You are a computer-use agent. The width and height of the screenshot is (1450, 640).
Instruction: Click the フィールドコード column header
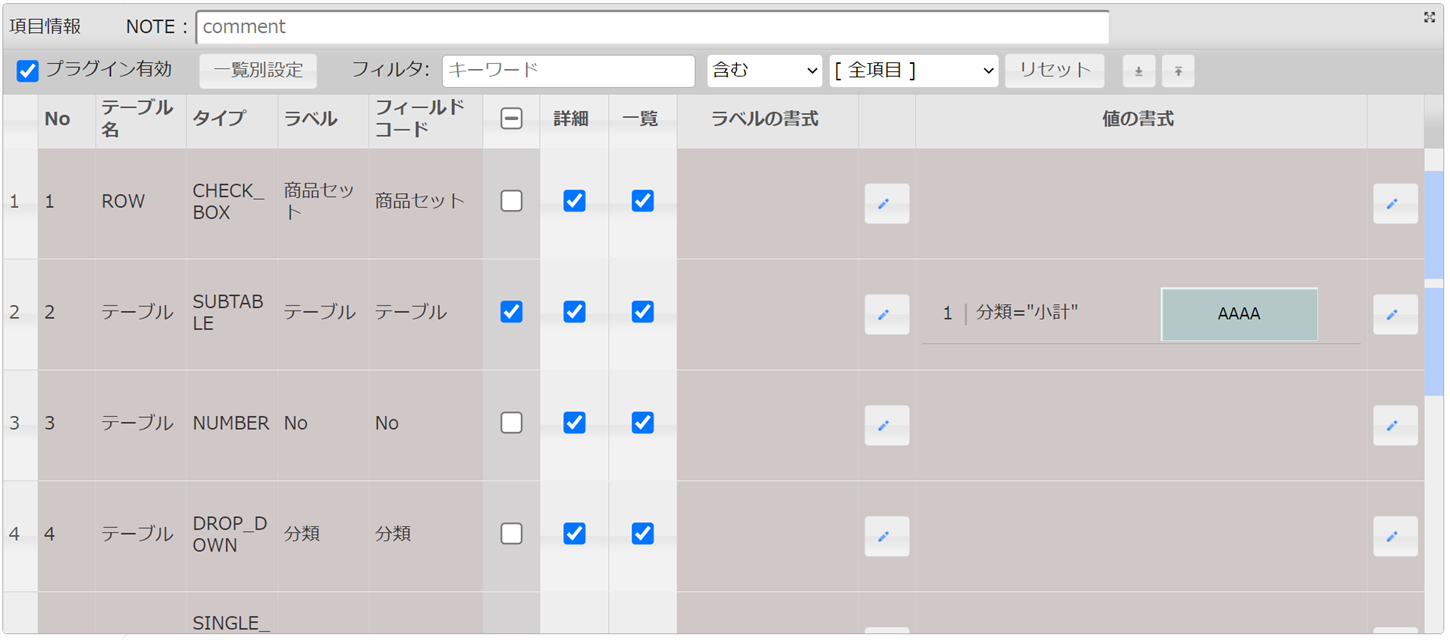click(426, 119)
